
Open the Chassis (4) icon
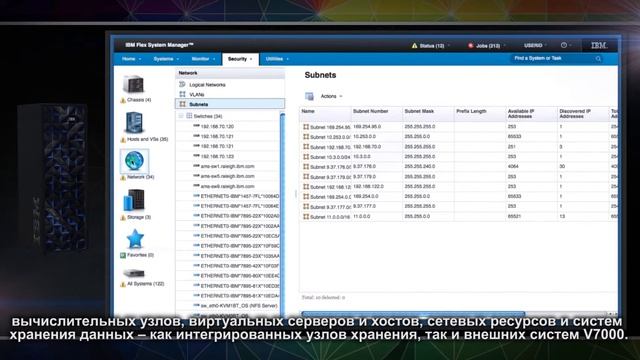(x=133, y=85)
